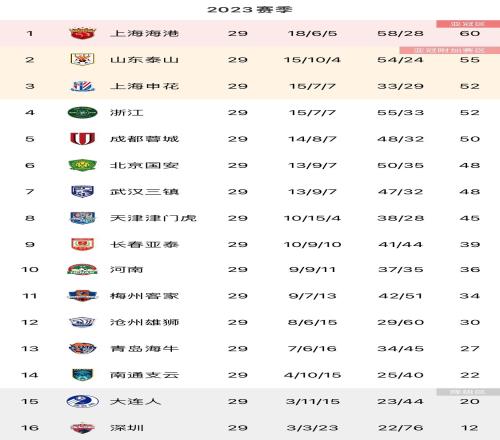The image size is (500, 440).
Task: Click the Shanghai Shenhua (上海申花) team logo
Action: (x=83, y=86)
